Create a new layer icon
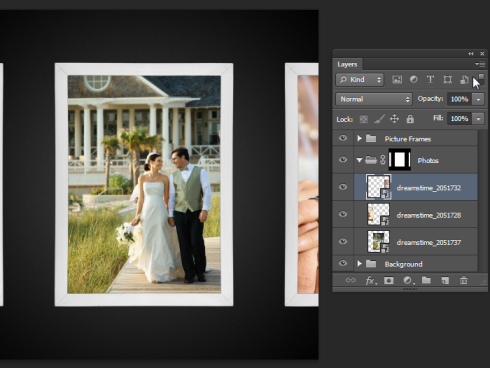 coord(445,280)
